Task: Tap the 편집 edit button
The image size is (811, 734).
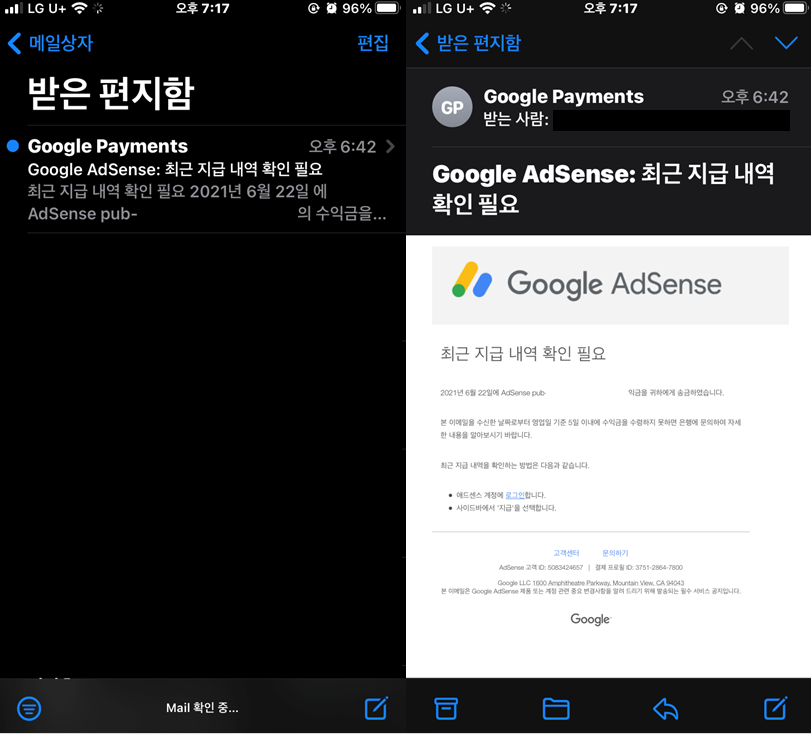Action: click(x=372, y=43)
